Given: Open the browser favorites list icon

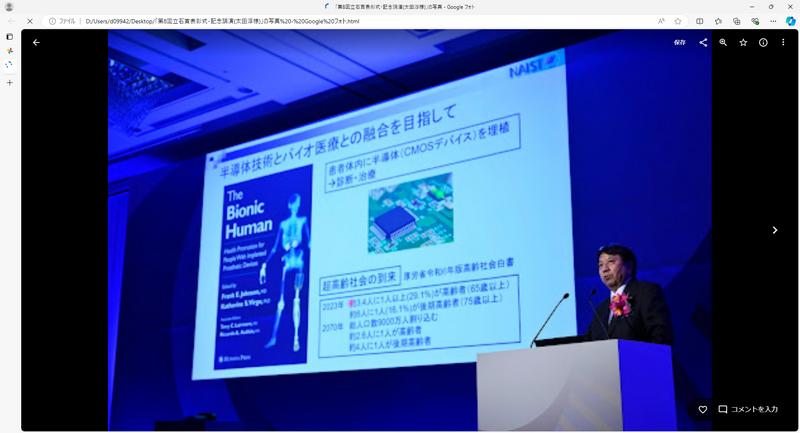Looking at the screenshot, I should pyautogui.click(x=718, y=21).
